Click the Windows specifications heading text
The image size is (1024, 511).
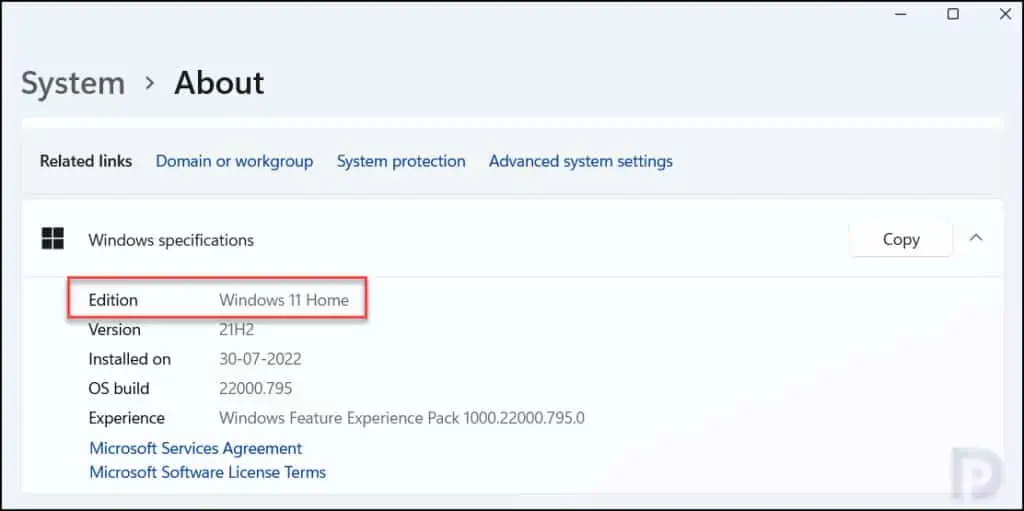[x=171, y=240]
